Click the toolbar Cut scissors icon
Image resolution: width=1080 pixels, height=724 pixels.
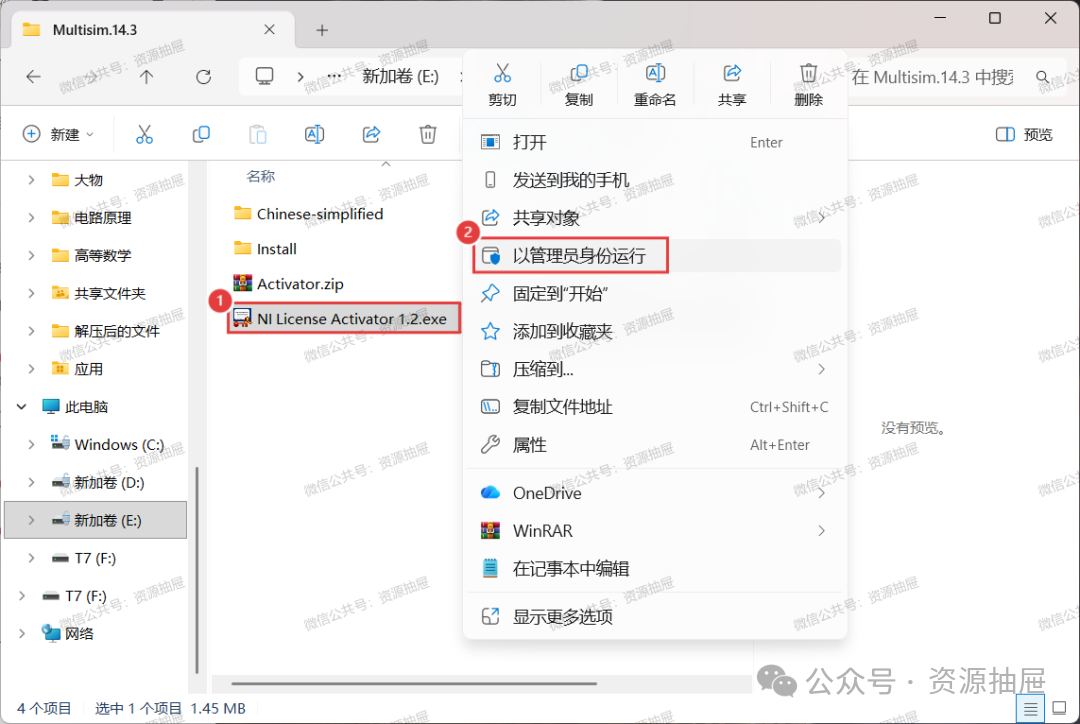click(x=144, y=134)
